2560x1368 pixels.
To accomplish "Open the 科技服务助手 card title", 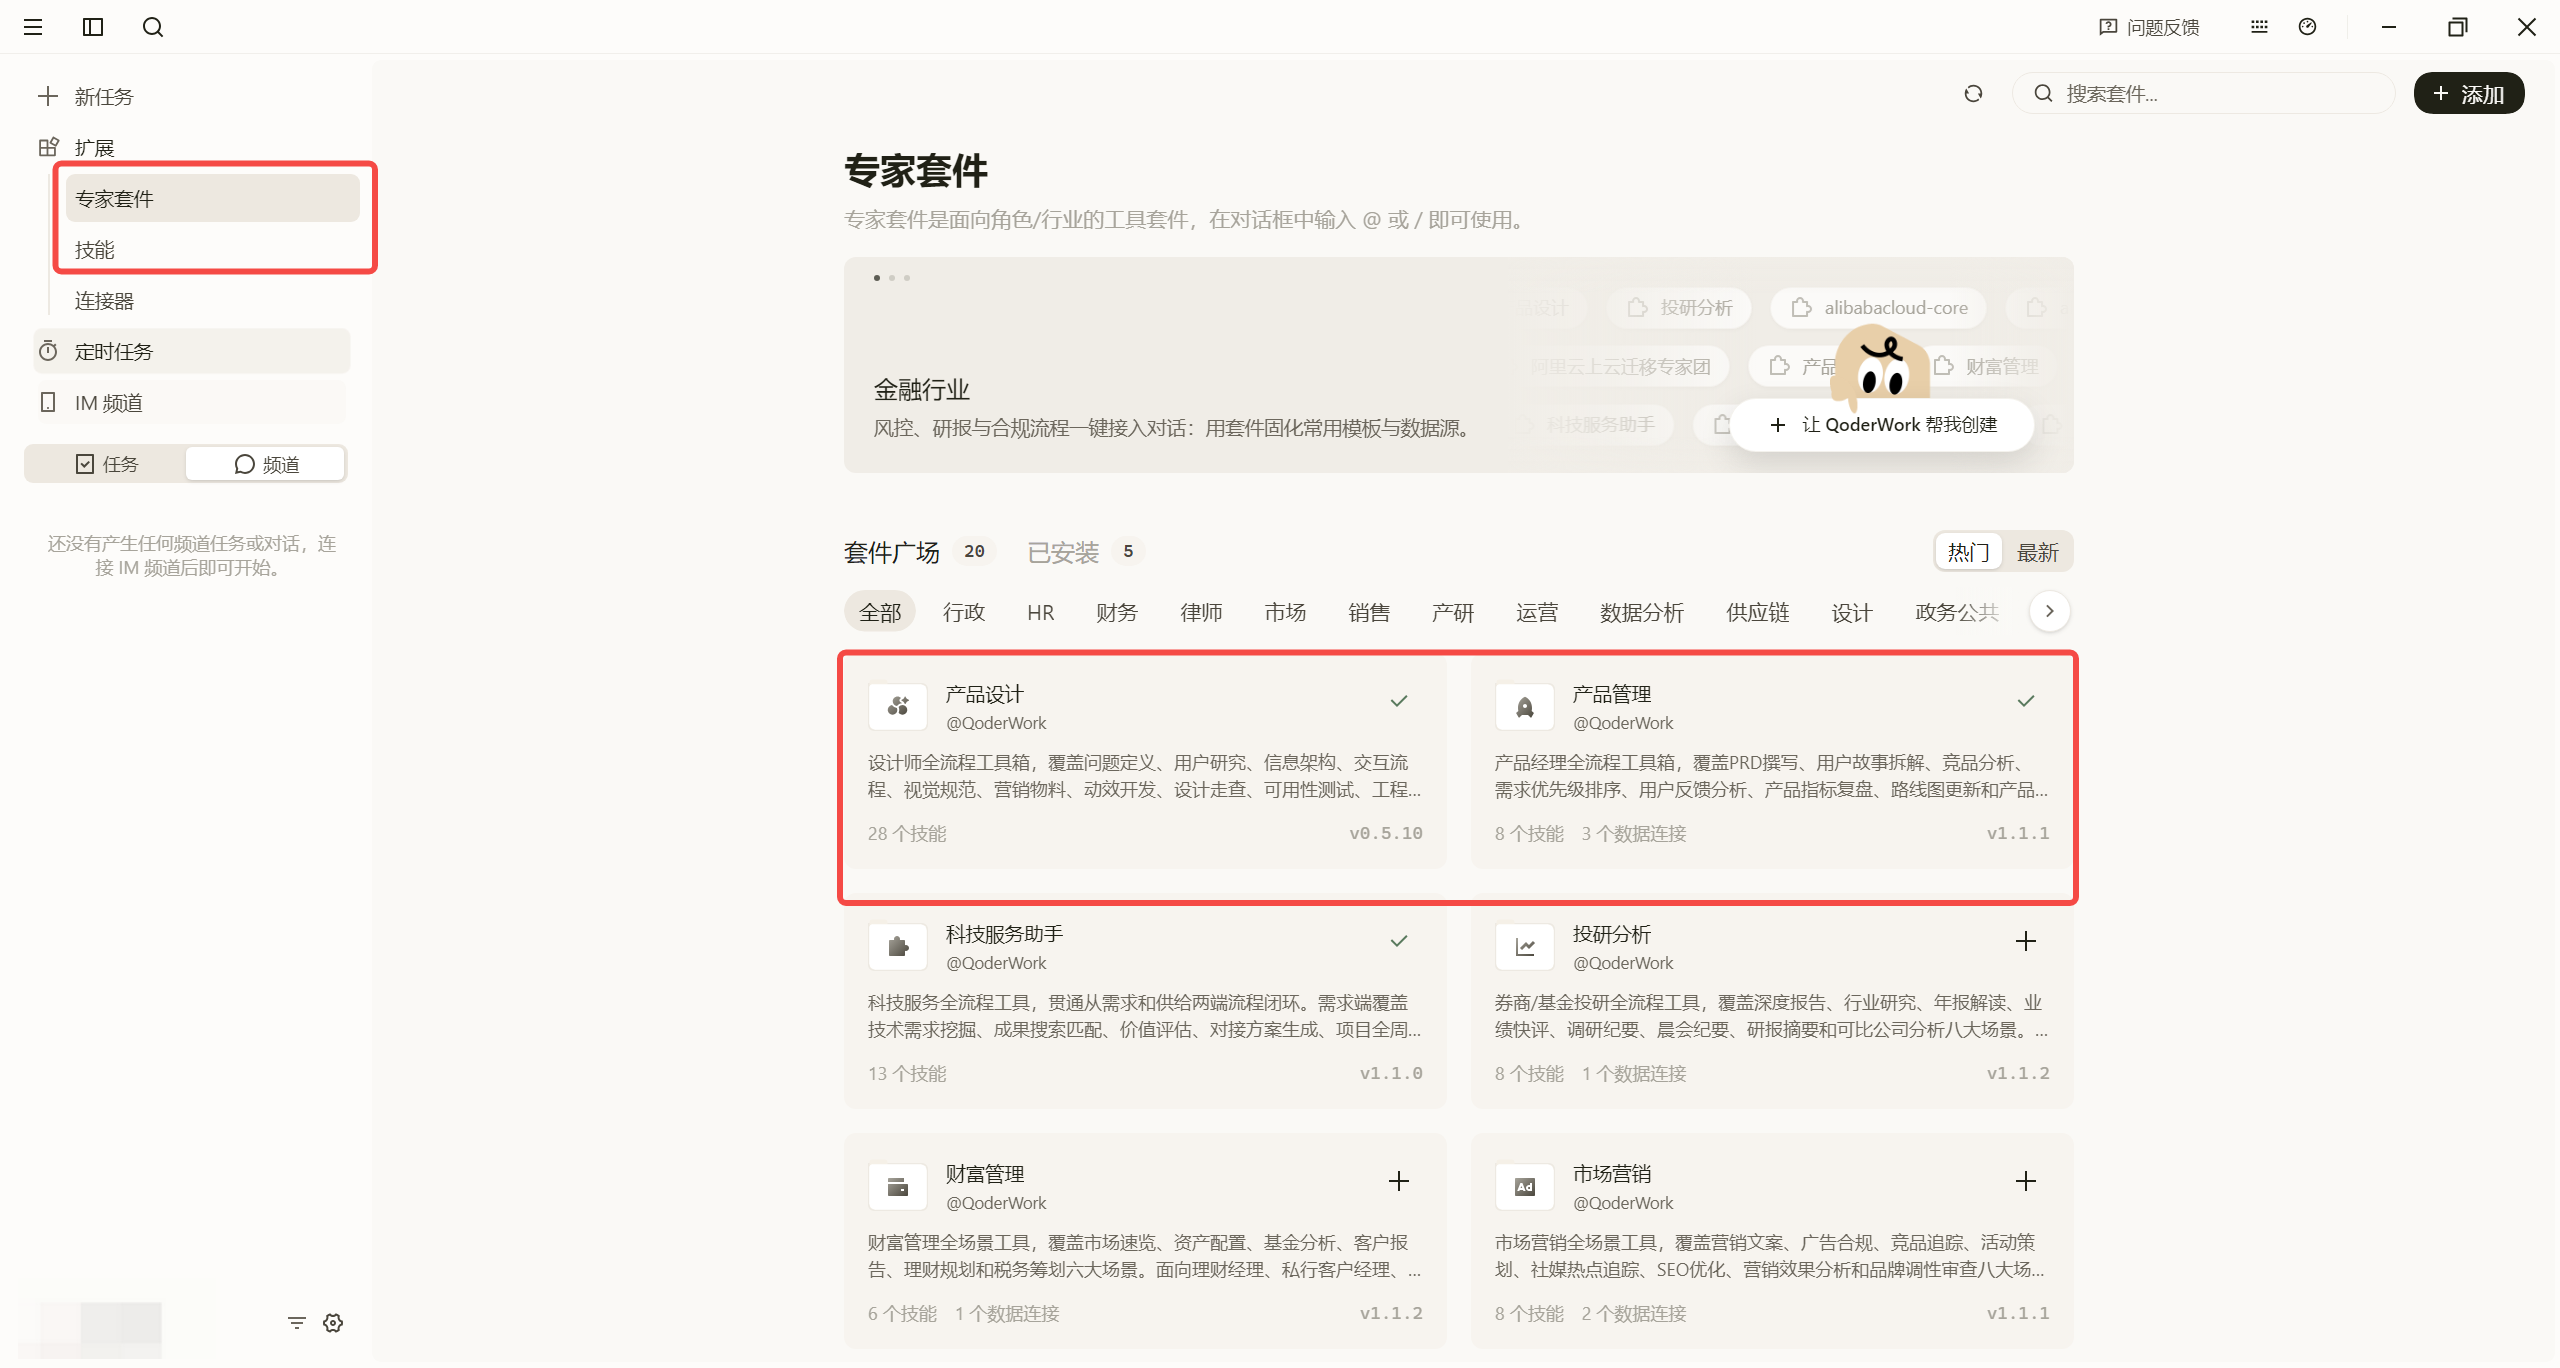I will click(x=1005, y=934).
